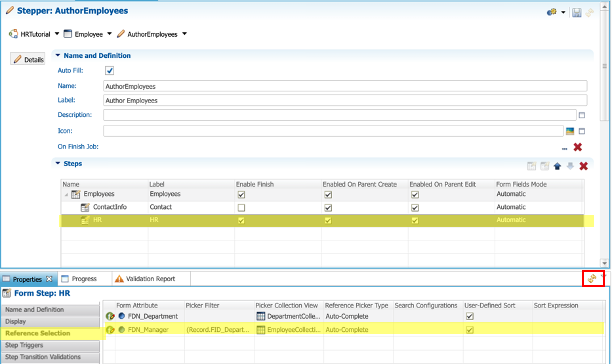
Task: Select the HR step row
Action: pyautogui.click(x=322, y=220)
